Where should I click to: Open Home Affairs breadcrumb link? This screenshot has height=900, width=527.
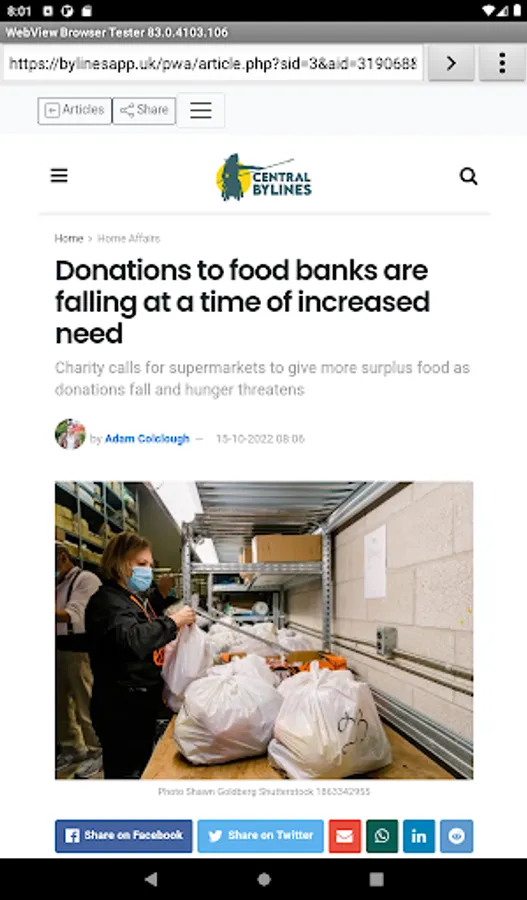coord(129,238)
